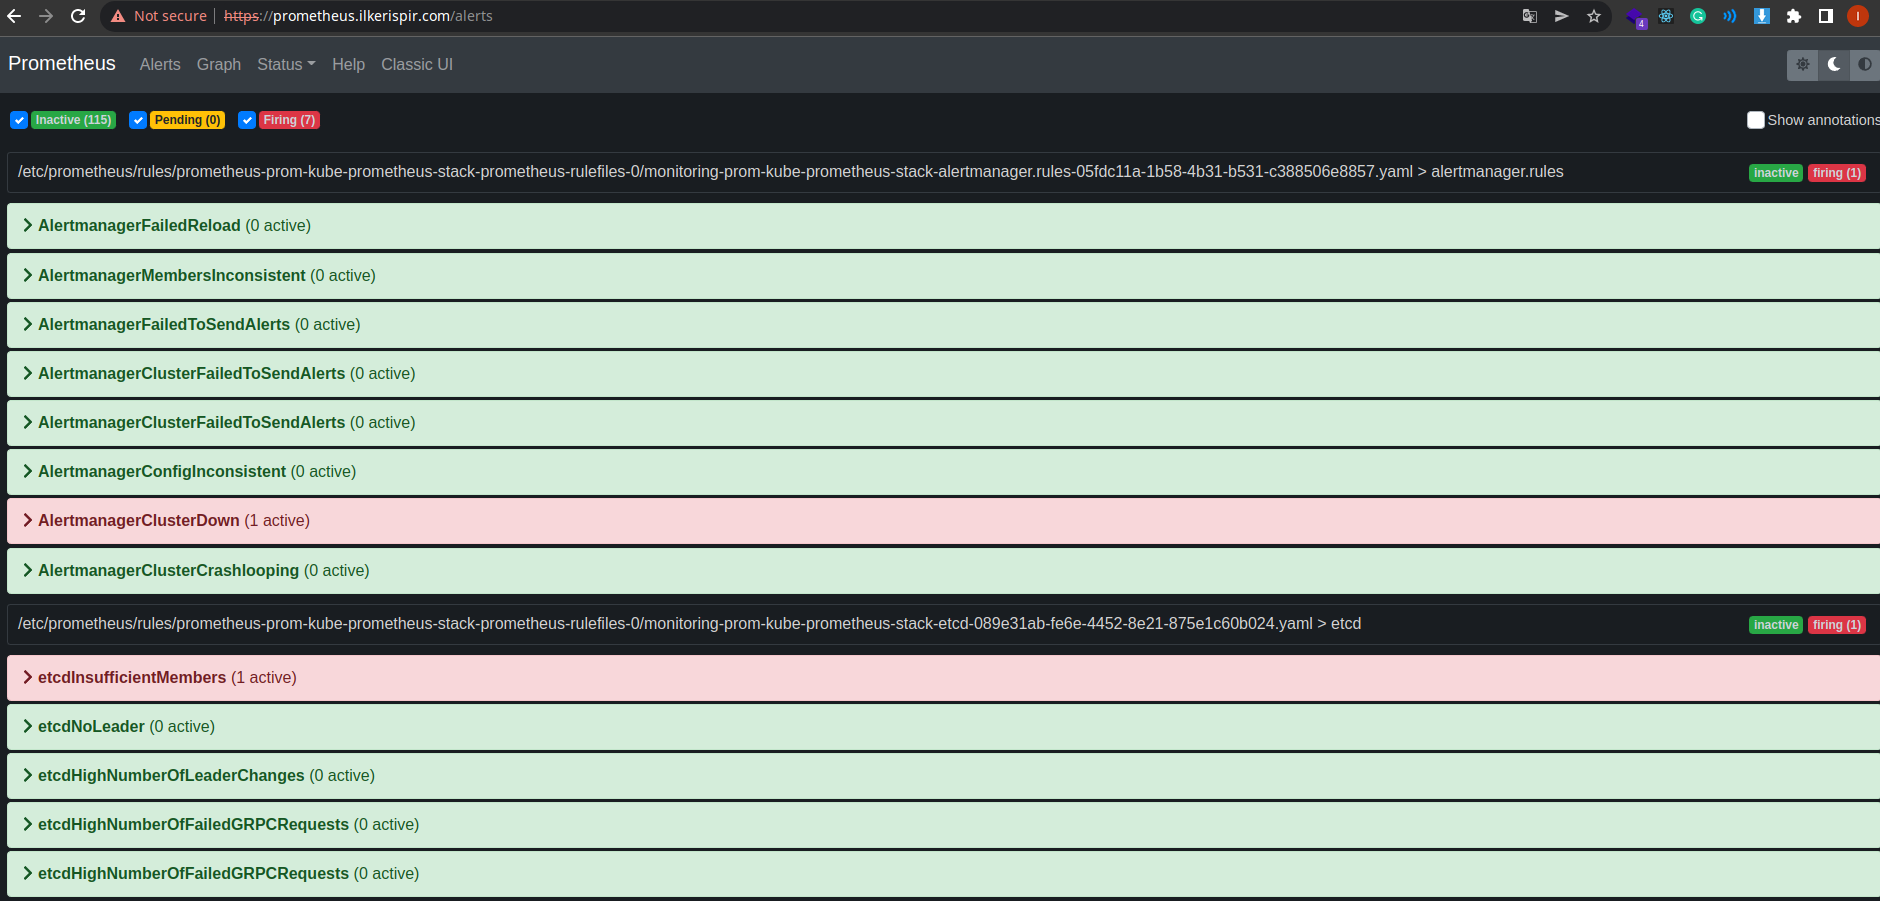Click the etcdNoLeader "(0 active)" count
Viewport: 1880px width, 901px height.
click(x=182, y=726)
